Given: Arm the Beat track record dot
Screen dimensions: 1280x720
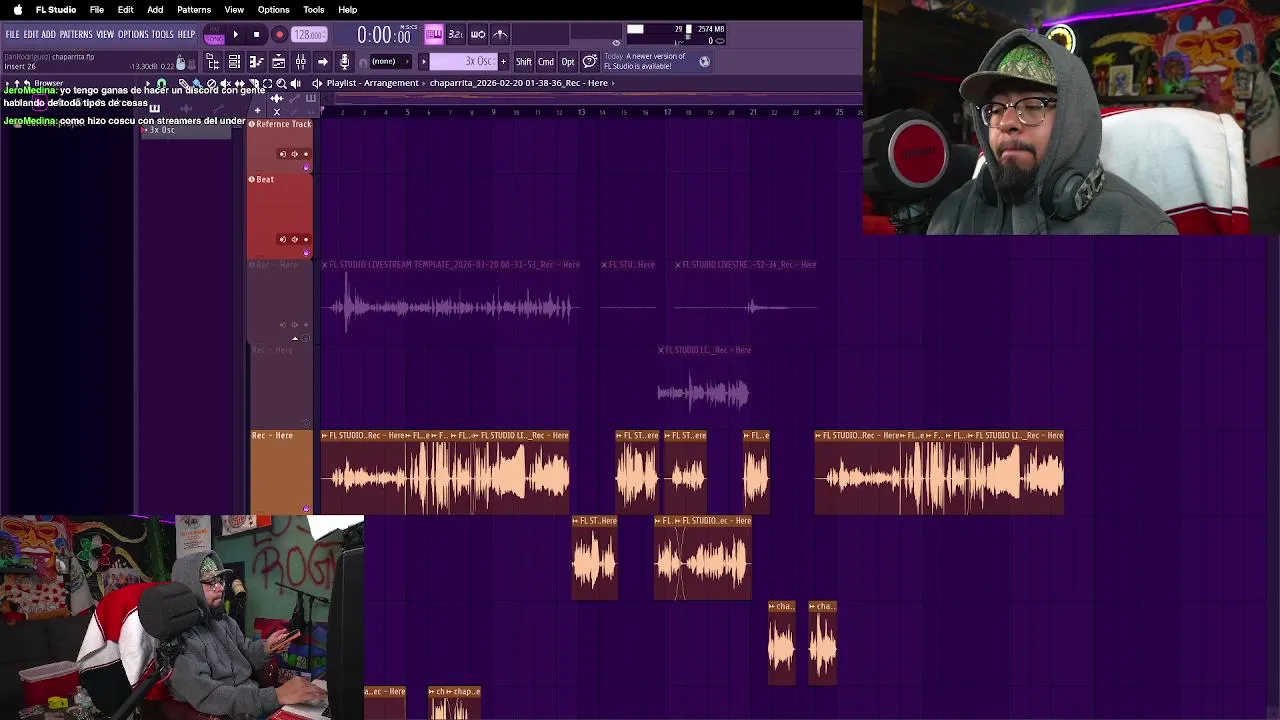Looking at the screenshot, I should [x=306, y=239].
